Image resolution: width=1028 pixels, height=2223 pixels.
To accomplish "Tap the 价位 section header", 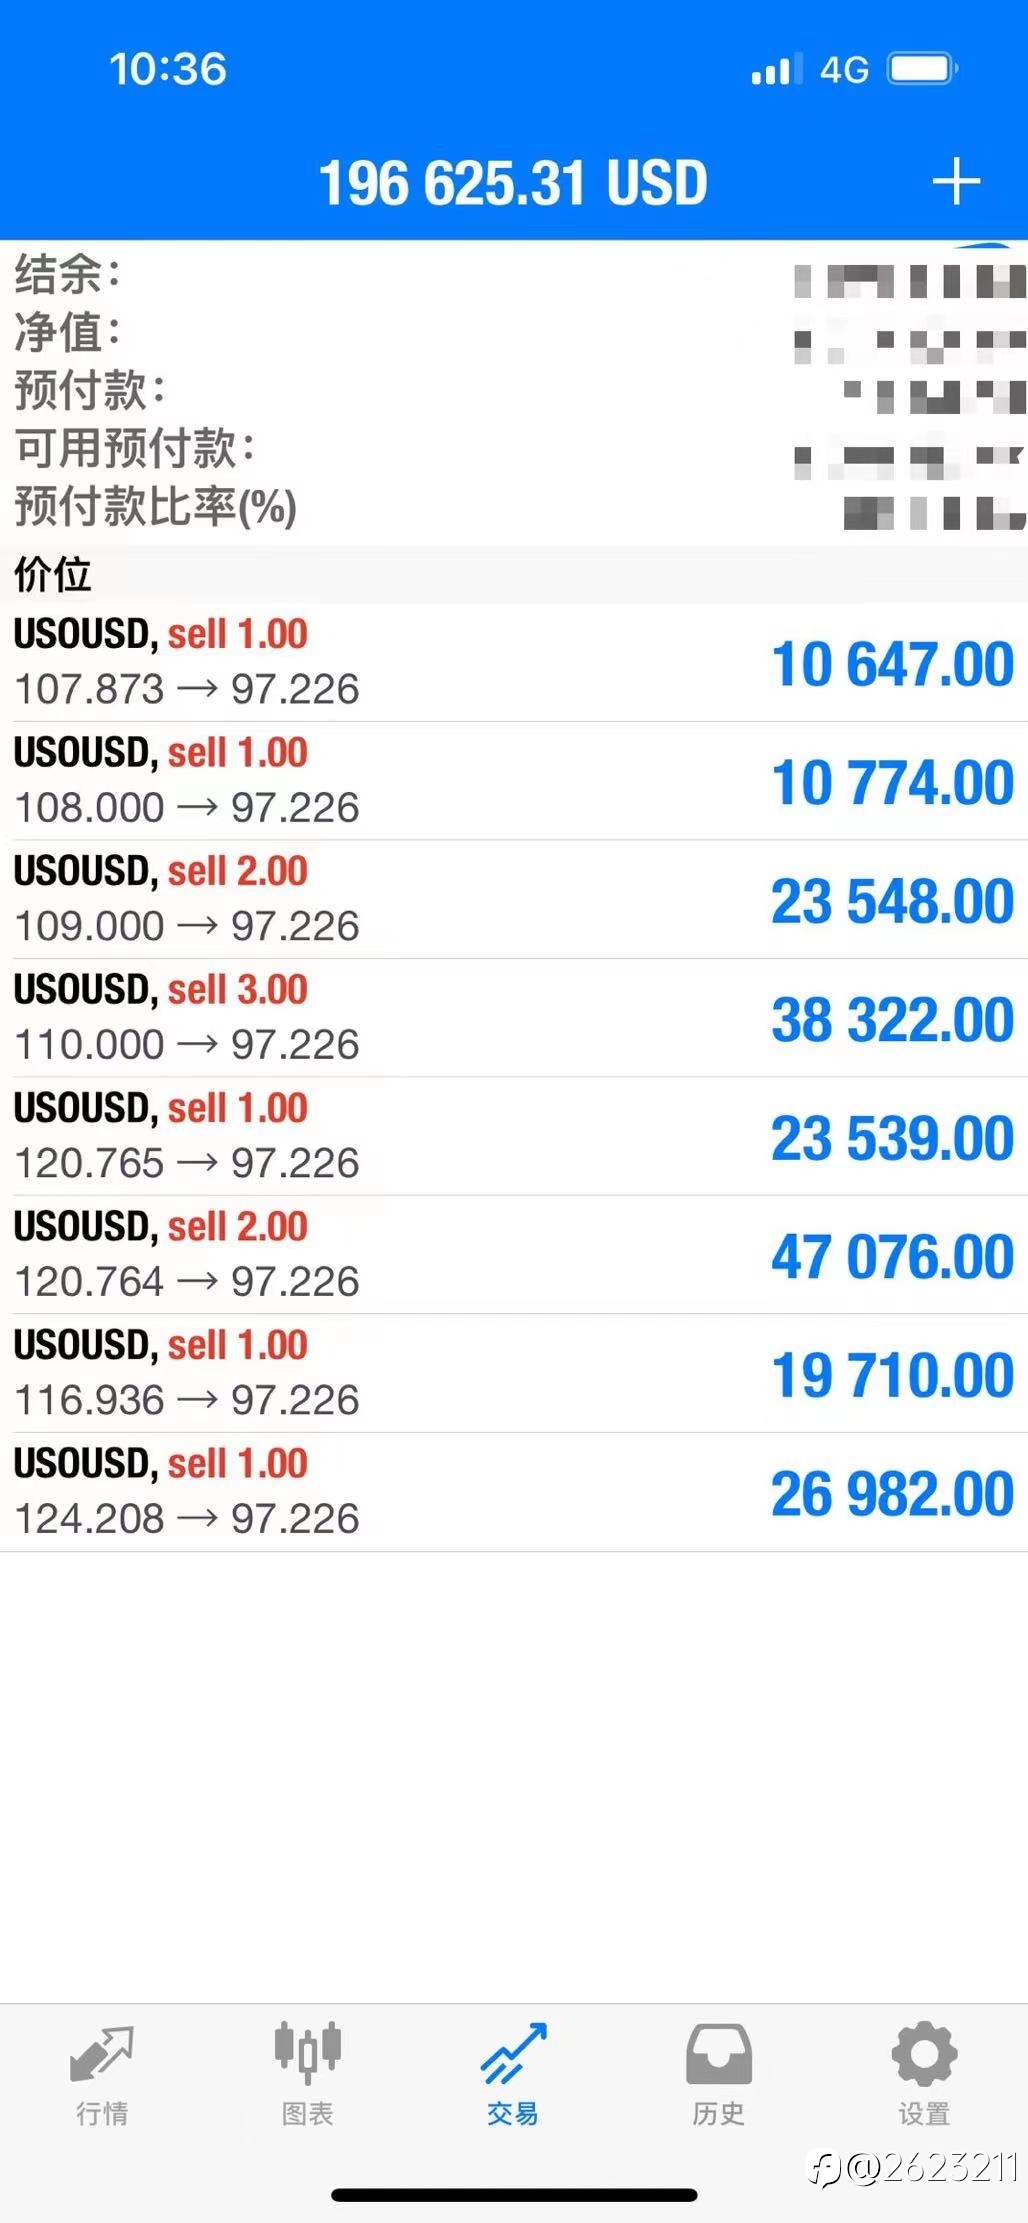I will [x=514, y=574].
